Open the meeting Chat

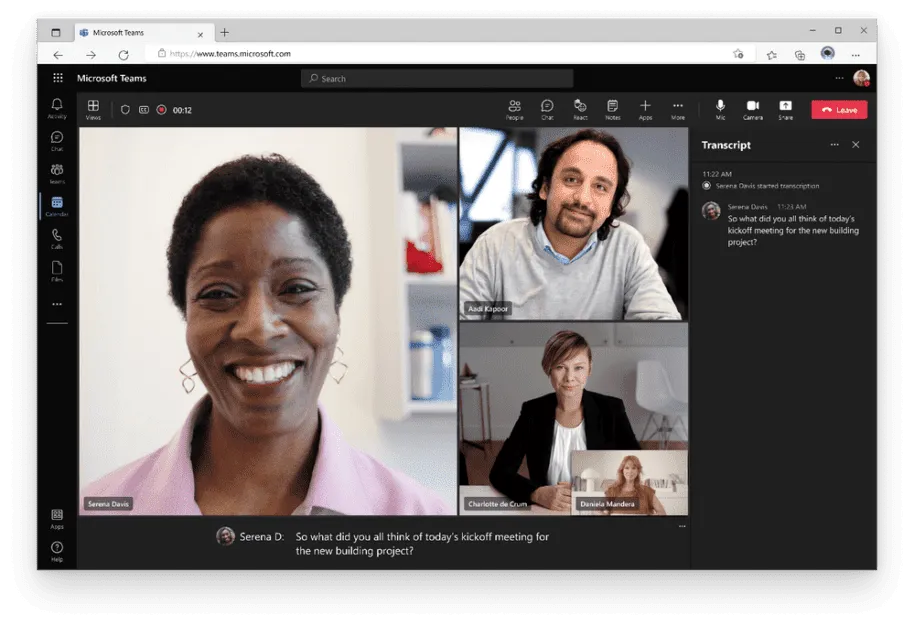pyautogui.click(x=546, y=110)
